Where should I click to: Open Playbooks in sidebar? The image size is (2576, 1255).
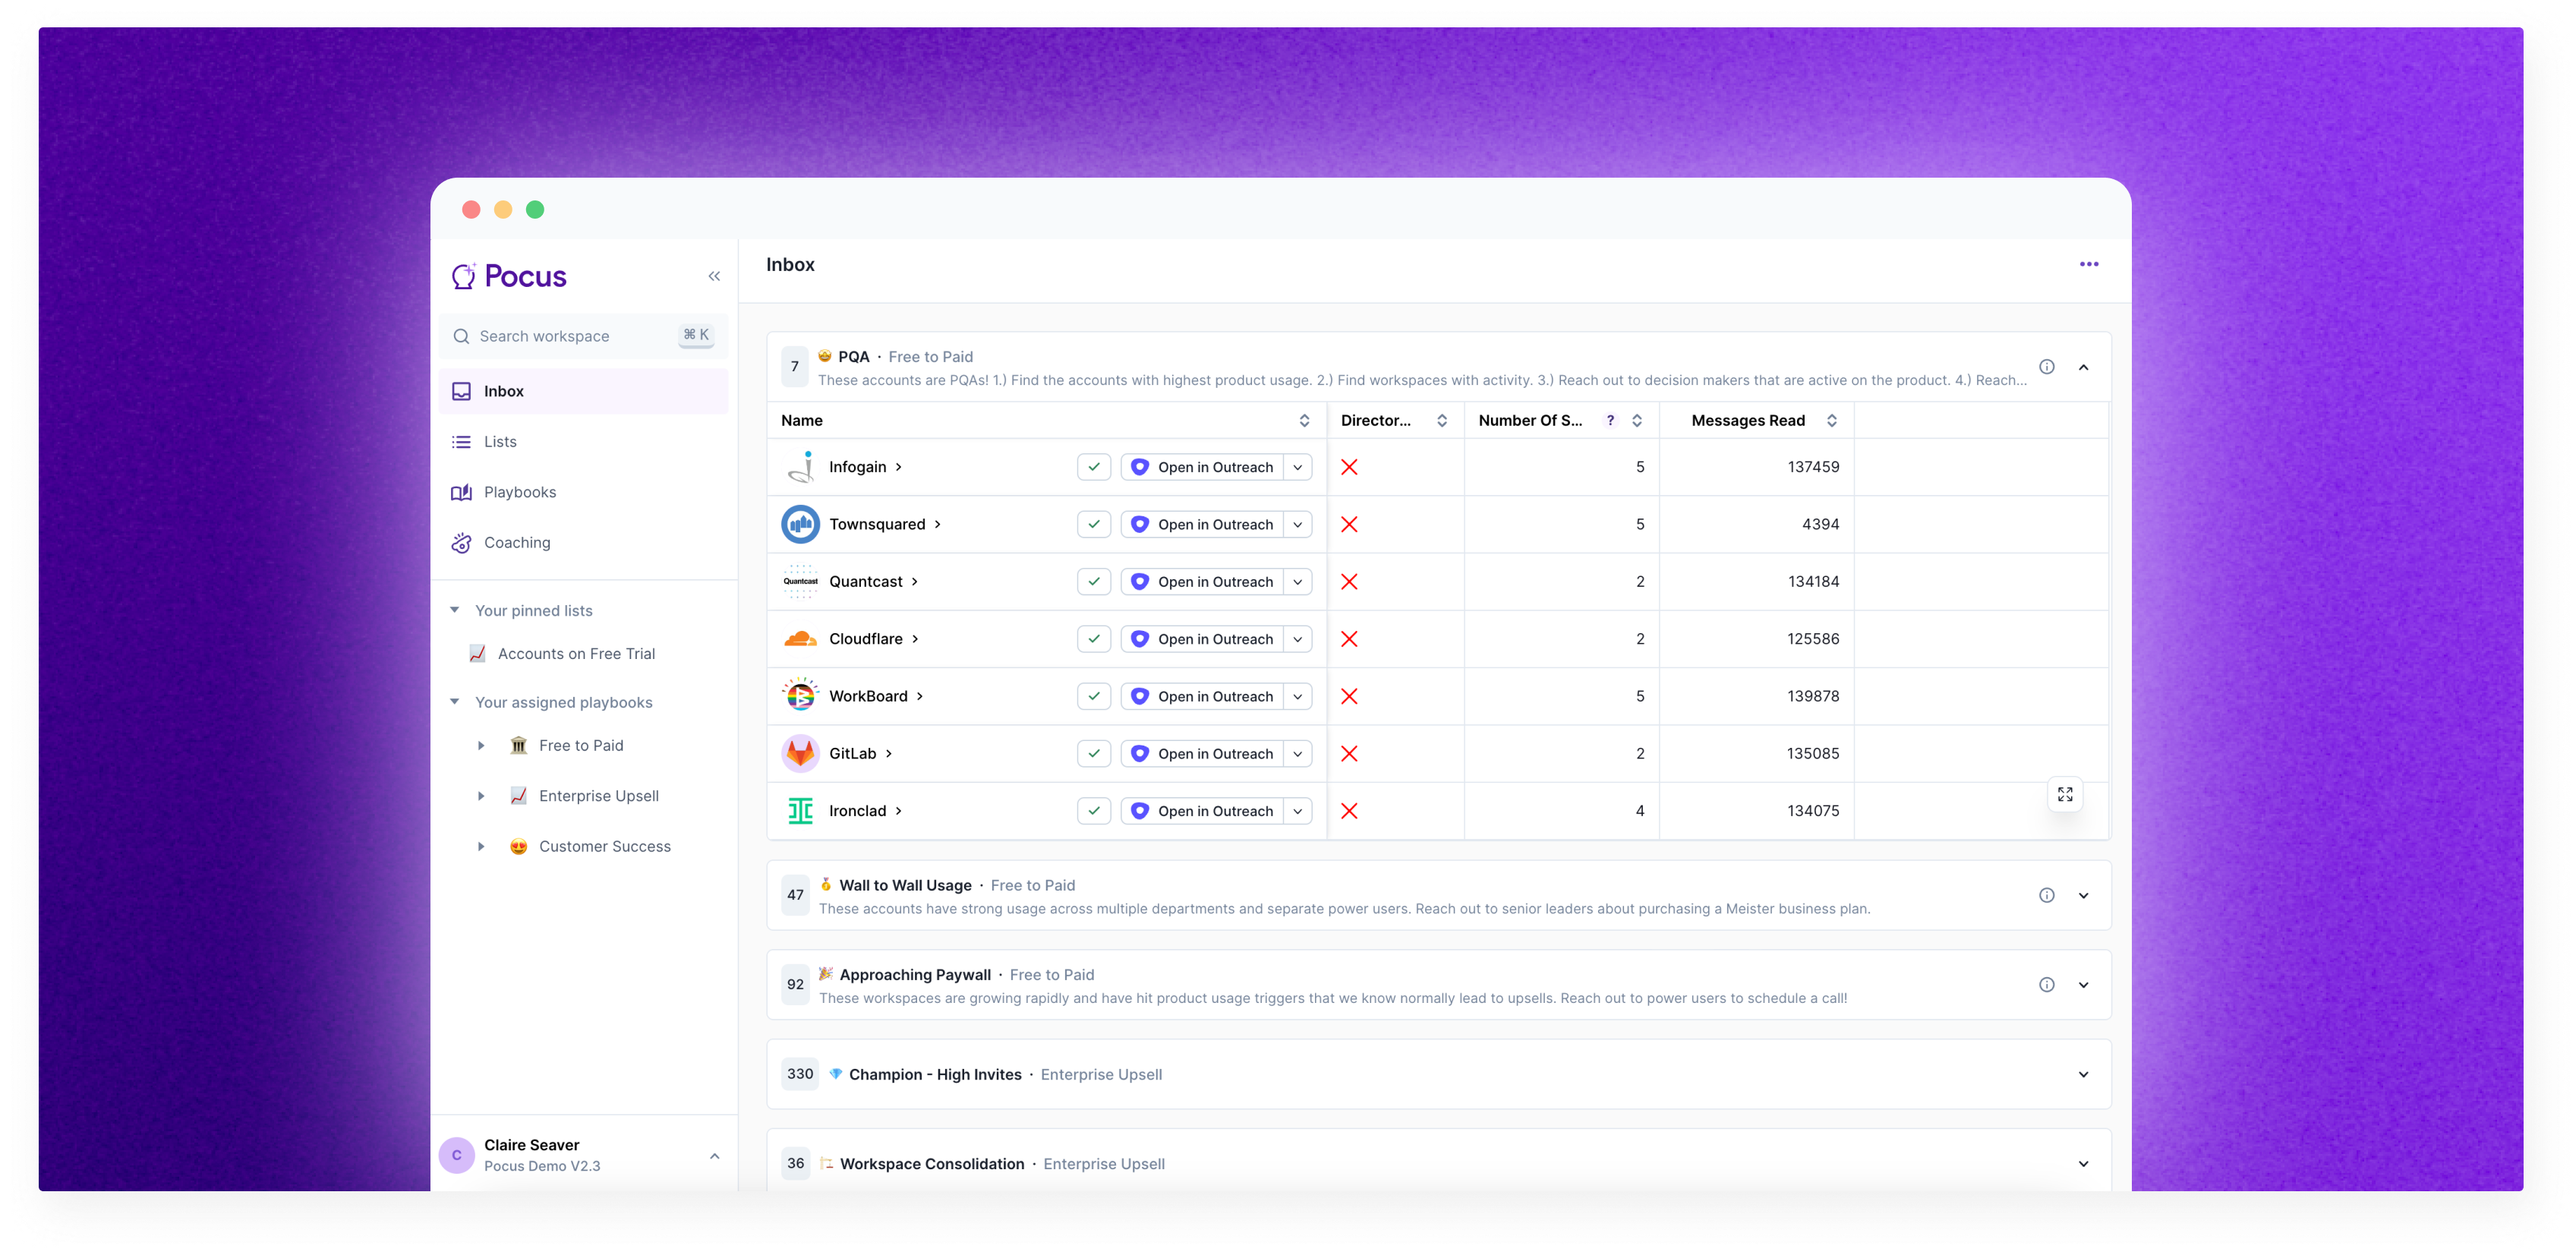tap(519, 492)
